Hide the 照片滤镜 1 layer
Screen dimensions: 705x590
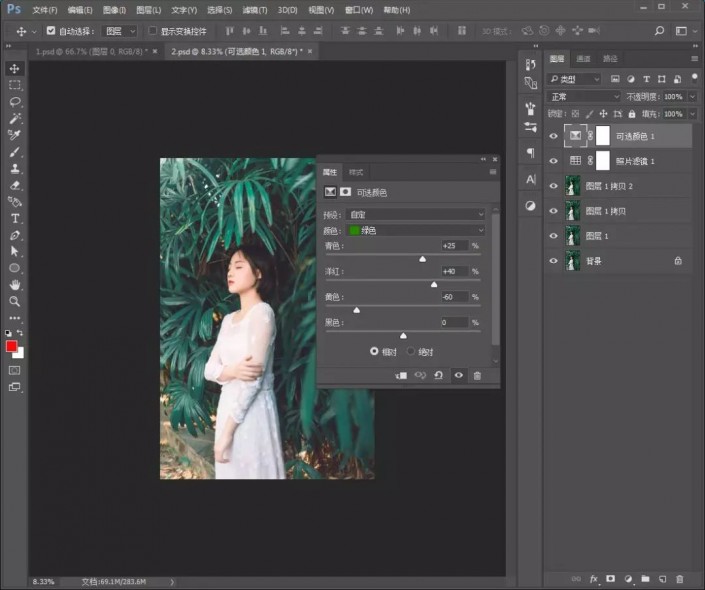(553, 161)
